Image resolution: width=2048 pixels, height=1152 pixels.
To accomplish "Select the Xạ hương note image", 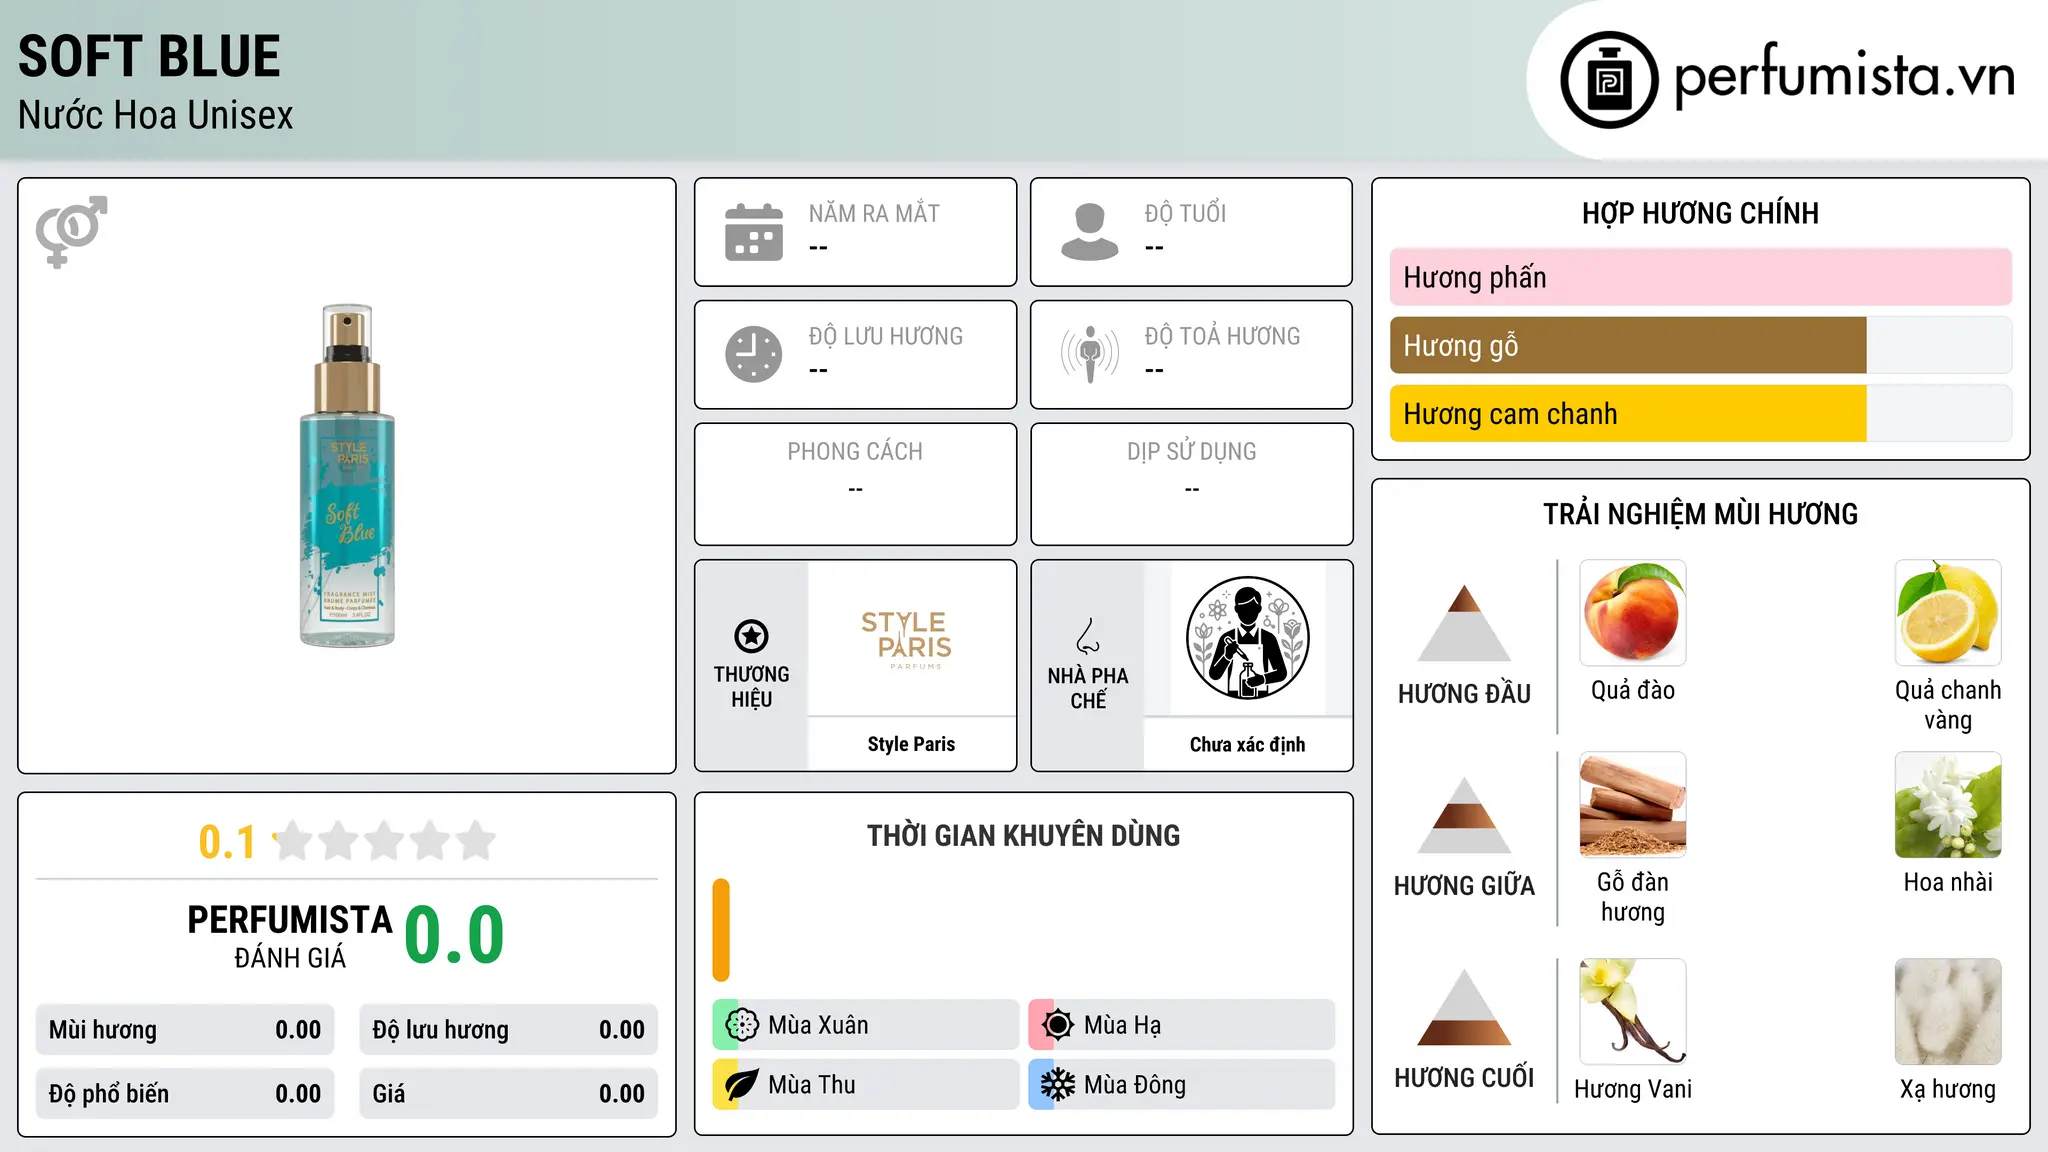I will point(1948,1012).
